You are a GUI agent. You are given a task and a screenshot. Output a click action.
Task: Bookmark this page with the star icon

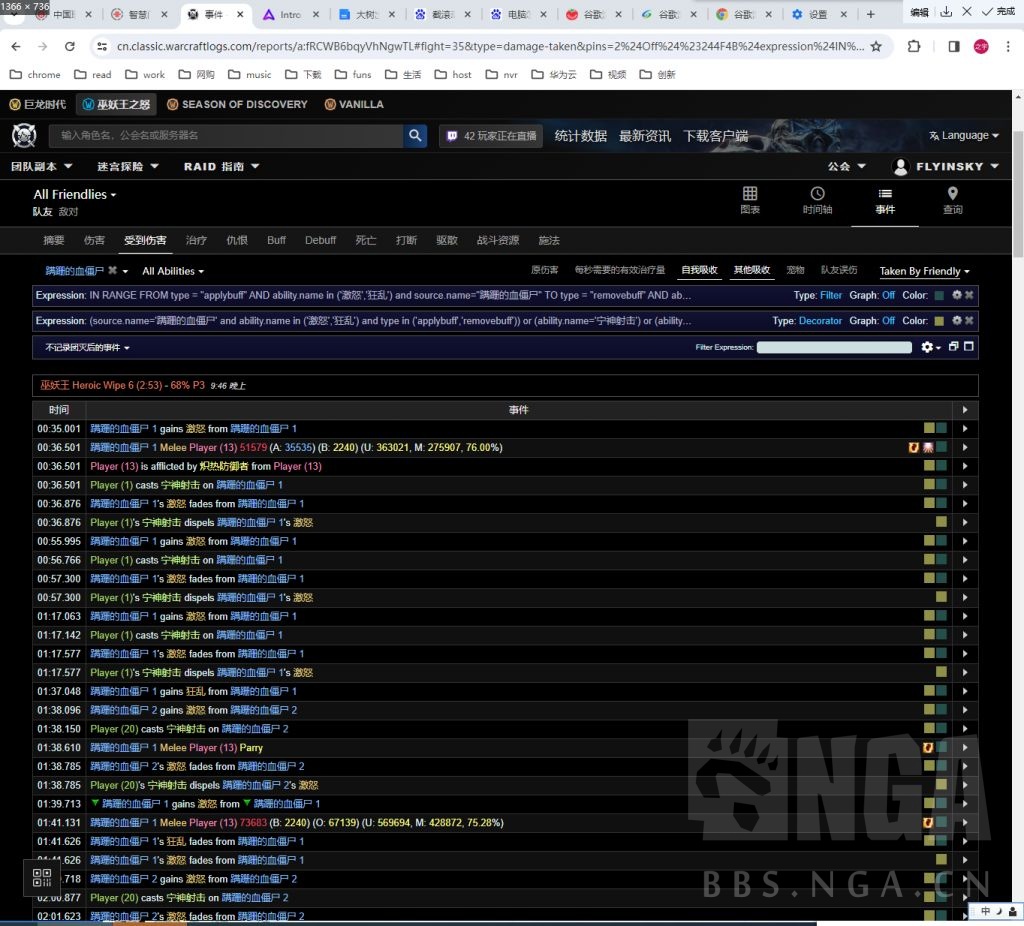click(x=876, y=47)
